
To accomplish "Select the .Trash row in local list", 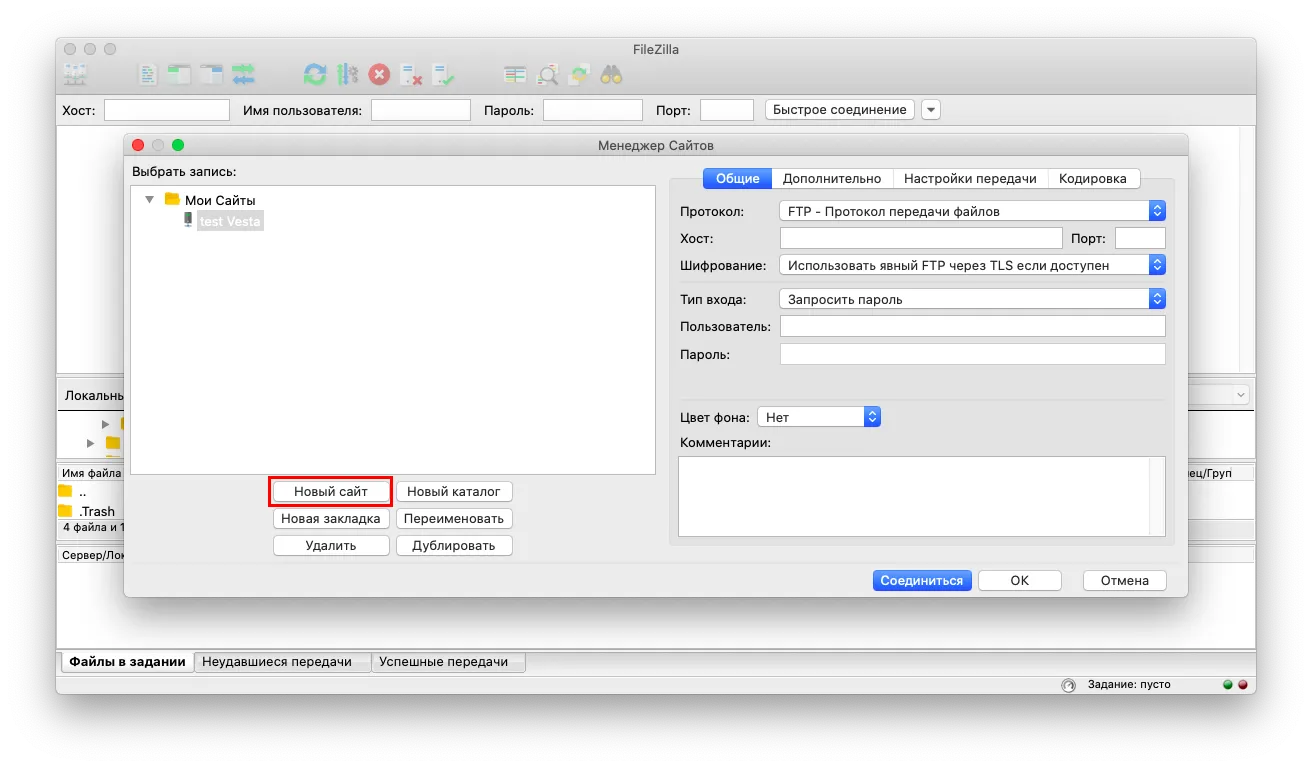I will coord(90,511).
